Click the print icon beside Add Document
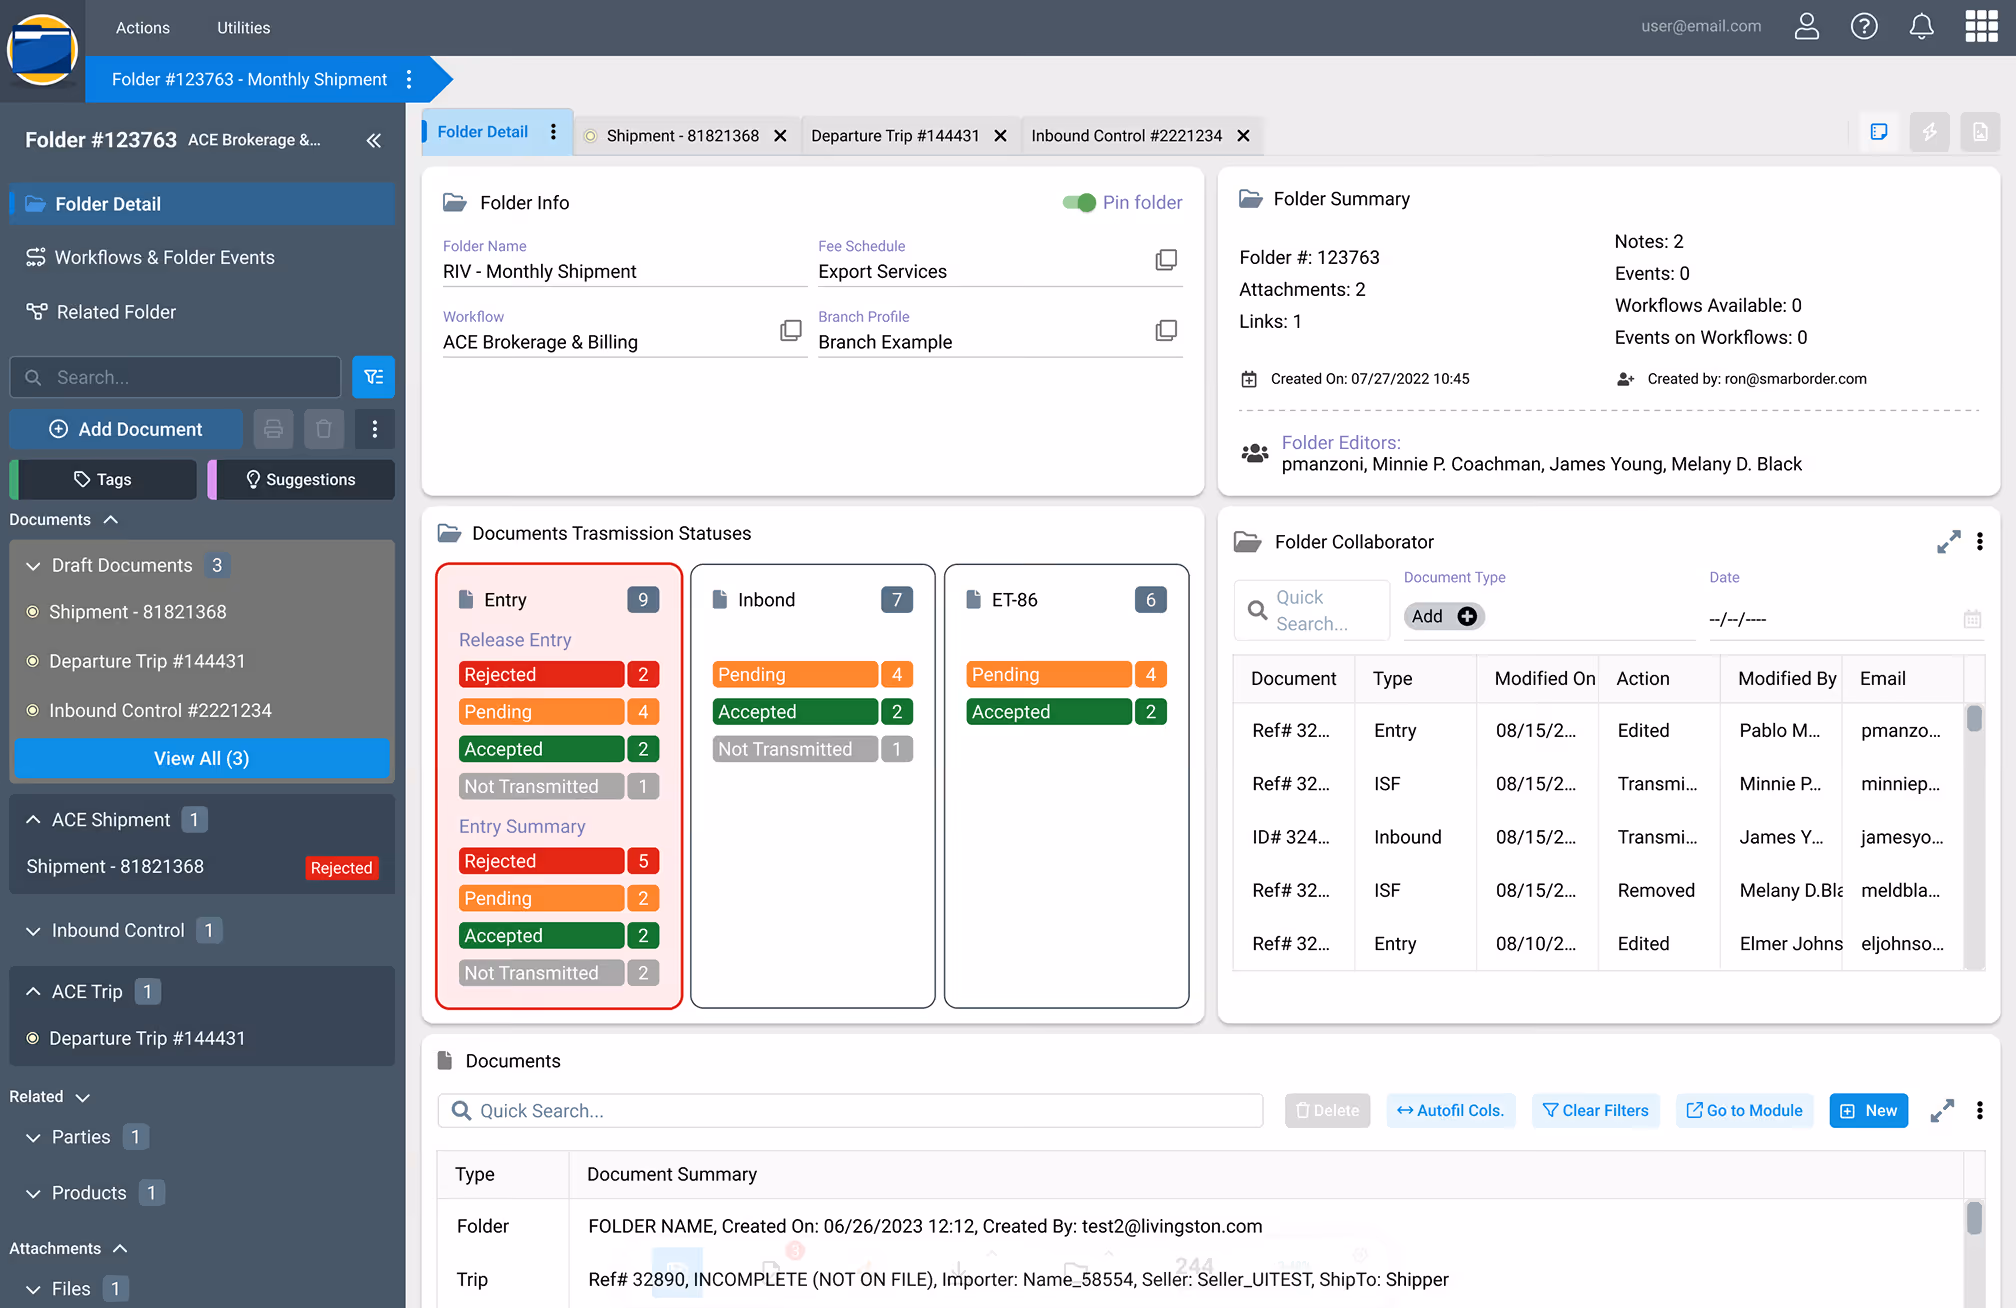The height and width of the screenshot is (1308, 2016). tap(273, 429)
